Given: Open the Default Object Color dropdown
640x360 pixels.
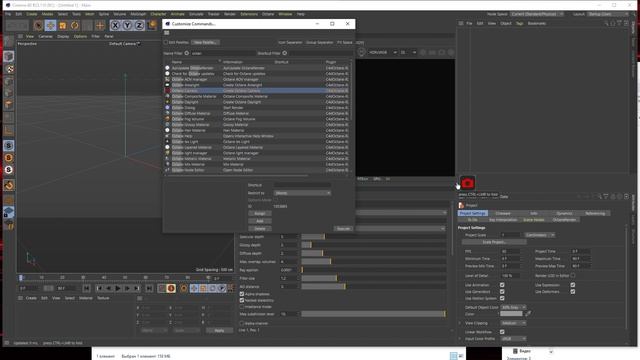Looking at the screenshot, I should [x=513, y=307].
